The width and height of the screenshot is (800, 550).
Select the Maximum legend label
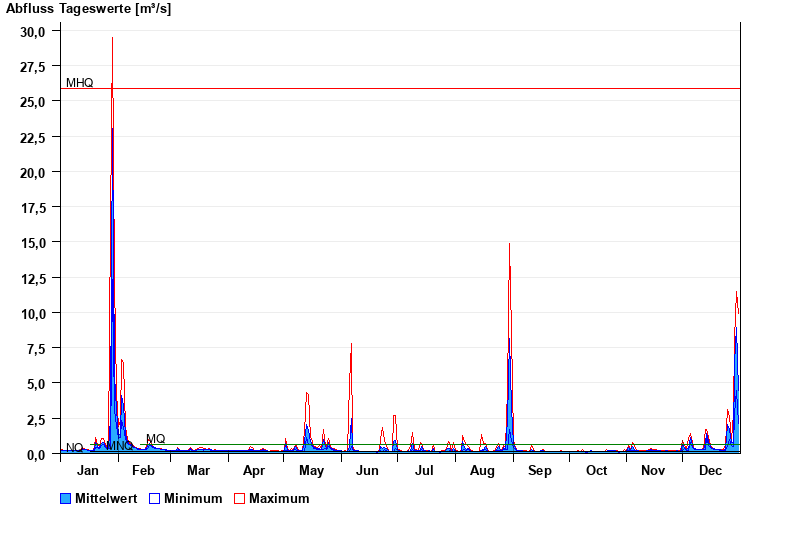coord(279,498)
